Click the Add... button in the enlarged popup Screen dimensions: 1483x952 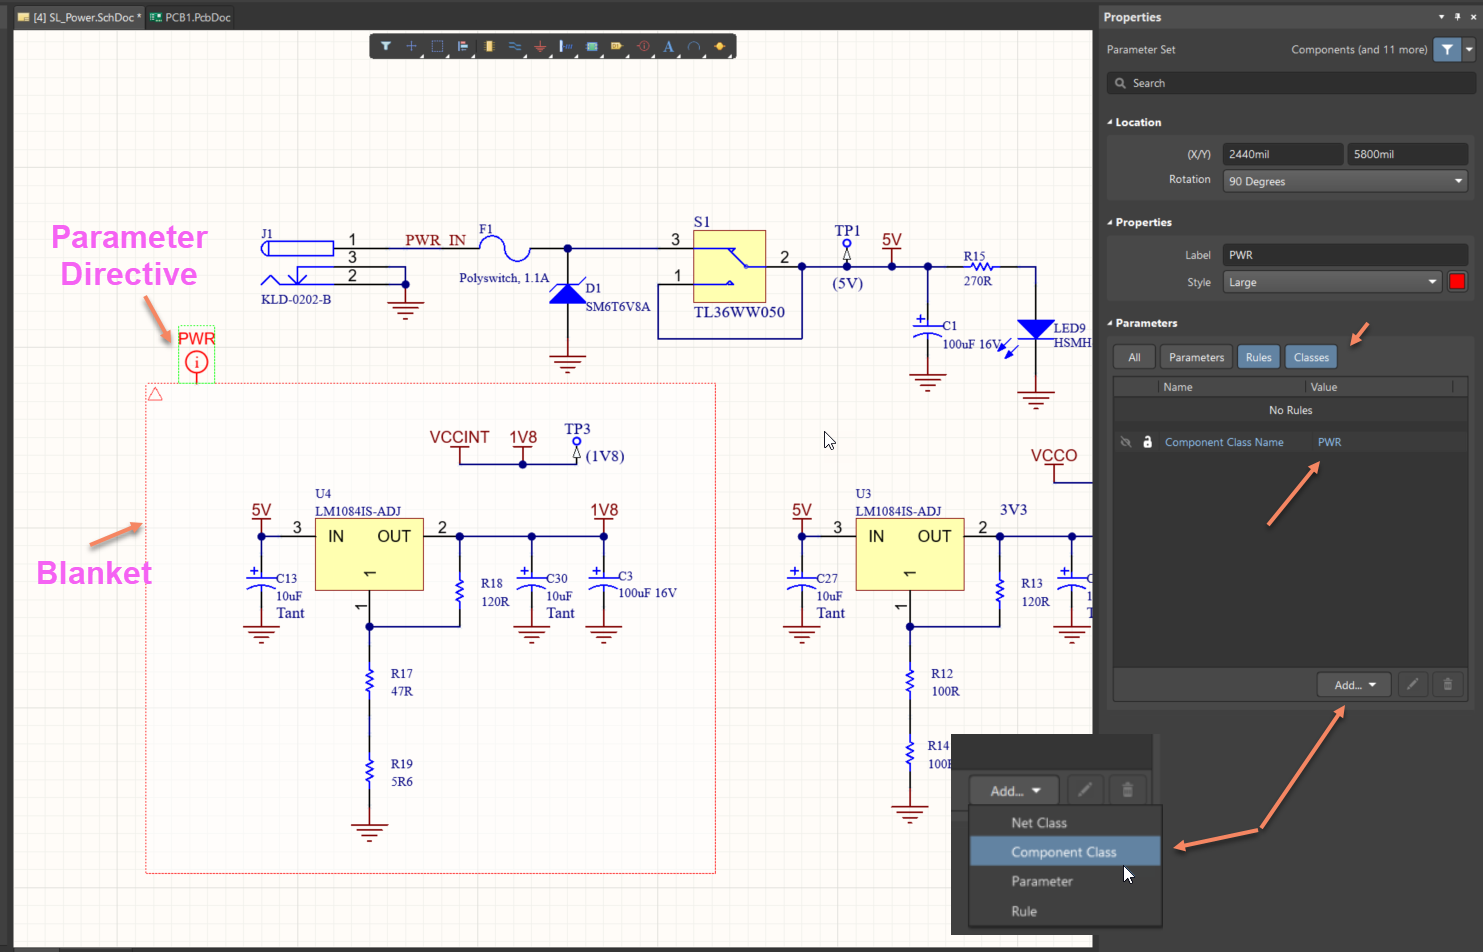click(x=1014, y=790)
